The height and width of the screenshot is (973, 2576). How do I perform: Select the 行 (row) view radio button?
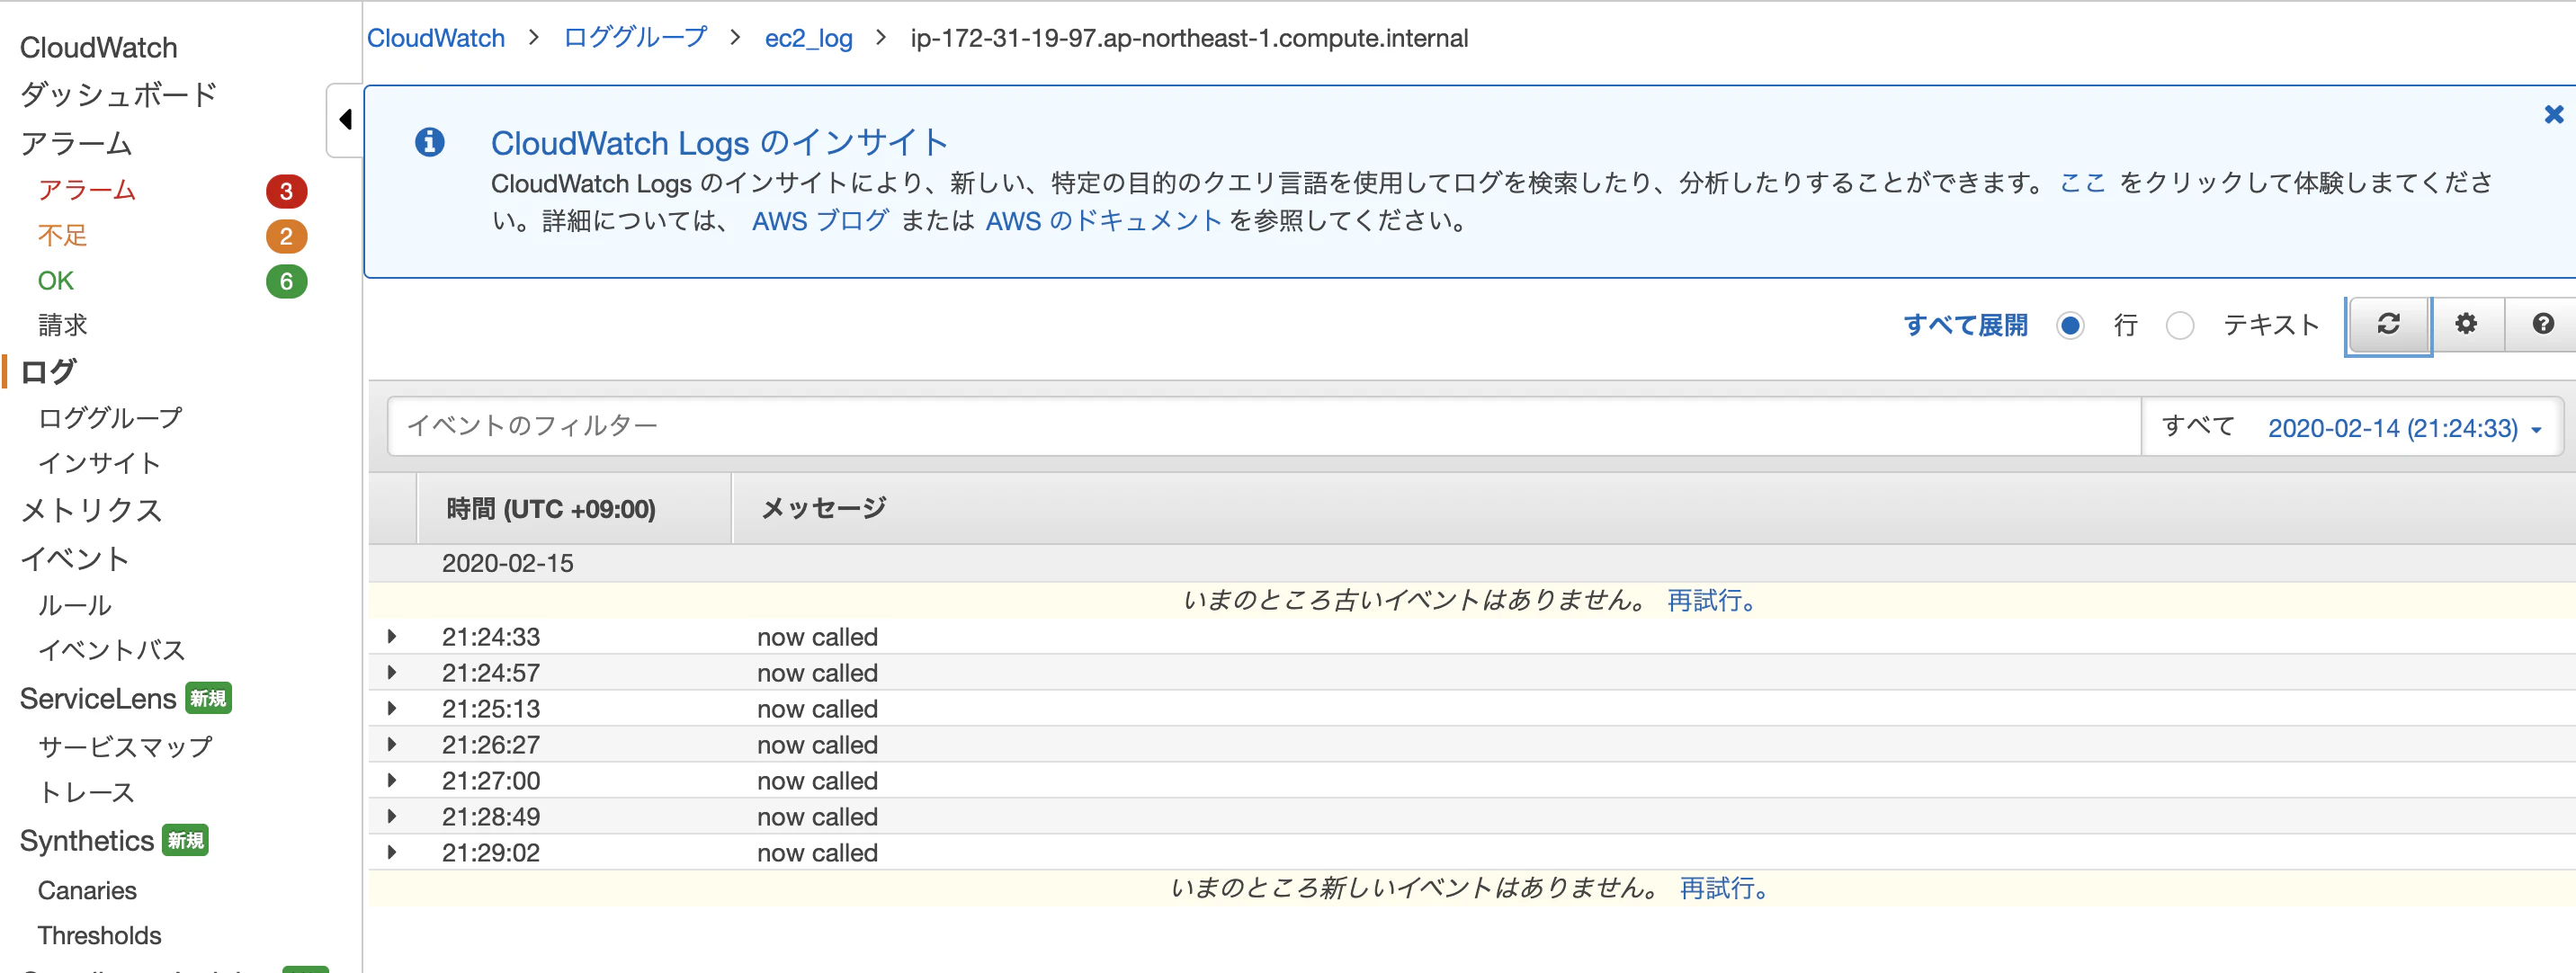[2070, 326]
